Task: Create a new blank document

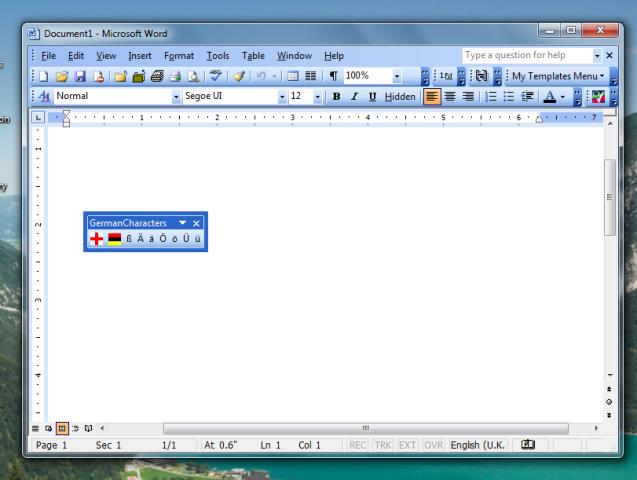Action: click(x=43, y=76)
